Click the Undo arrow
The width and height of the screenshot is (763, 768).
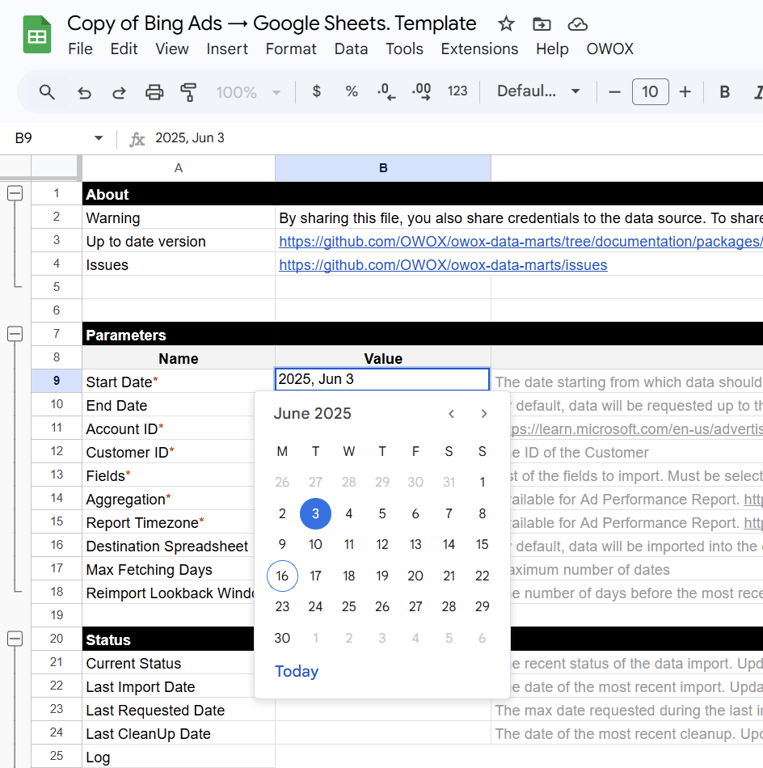coord(84,92)
